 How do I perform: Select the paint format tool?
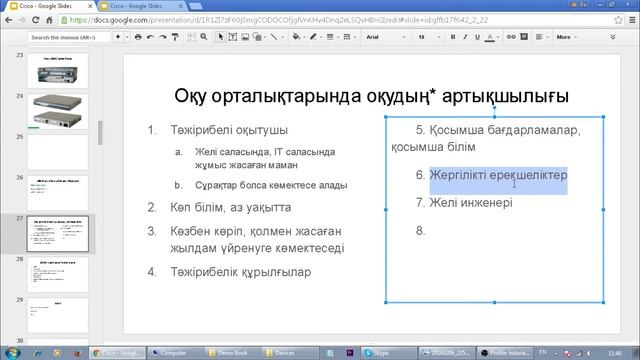click(x=175, y=37)
